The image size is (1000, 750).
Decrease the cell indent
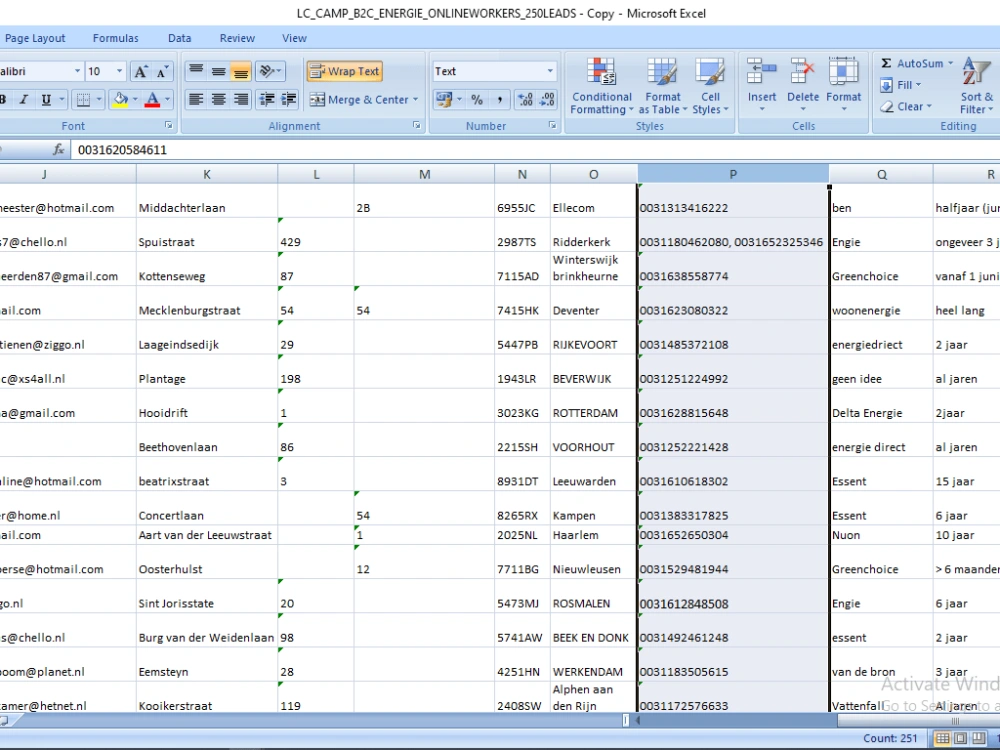pos(267,99)
